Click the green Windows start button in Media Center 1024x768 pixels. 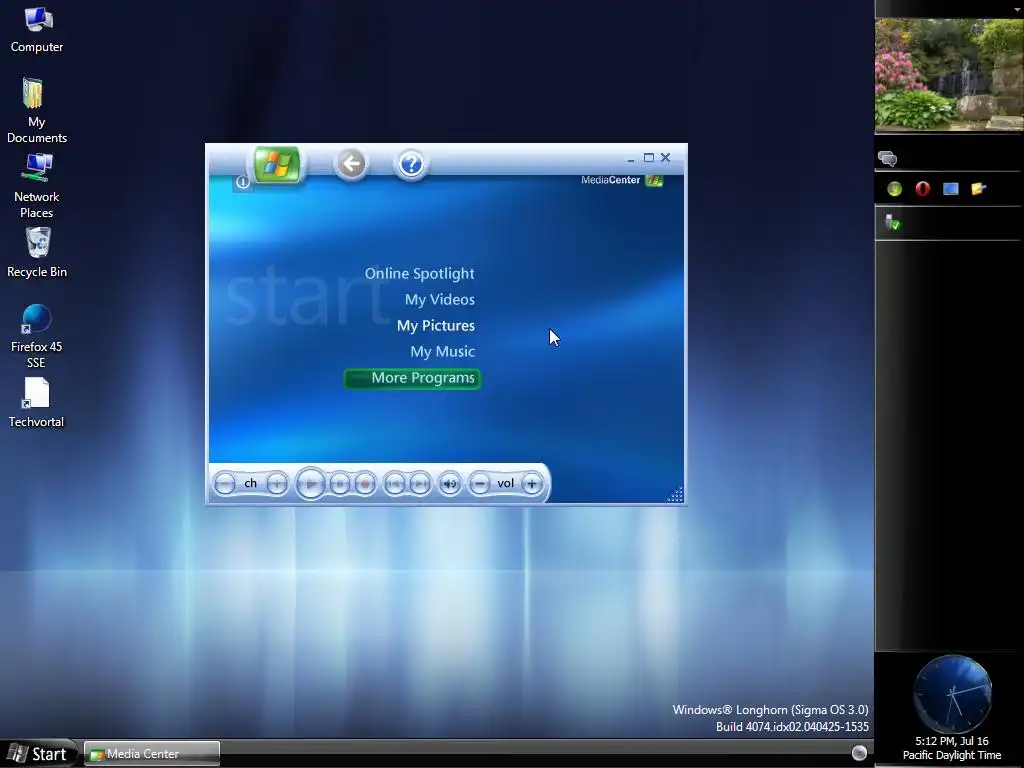coord(276,165)
